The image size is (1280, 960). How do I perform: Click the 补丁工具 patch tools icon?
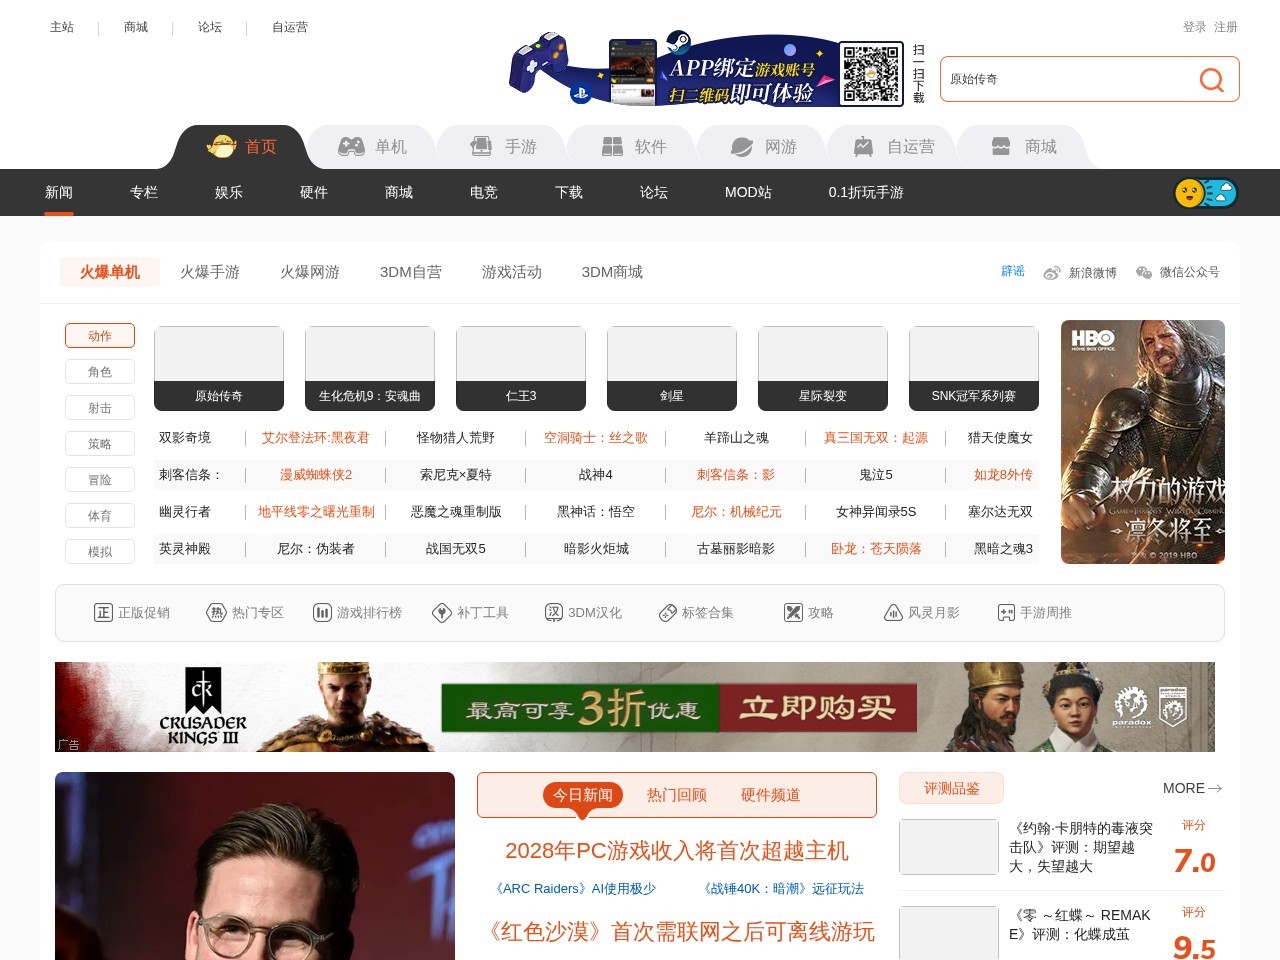tap(441, 613)
